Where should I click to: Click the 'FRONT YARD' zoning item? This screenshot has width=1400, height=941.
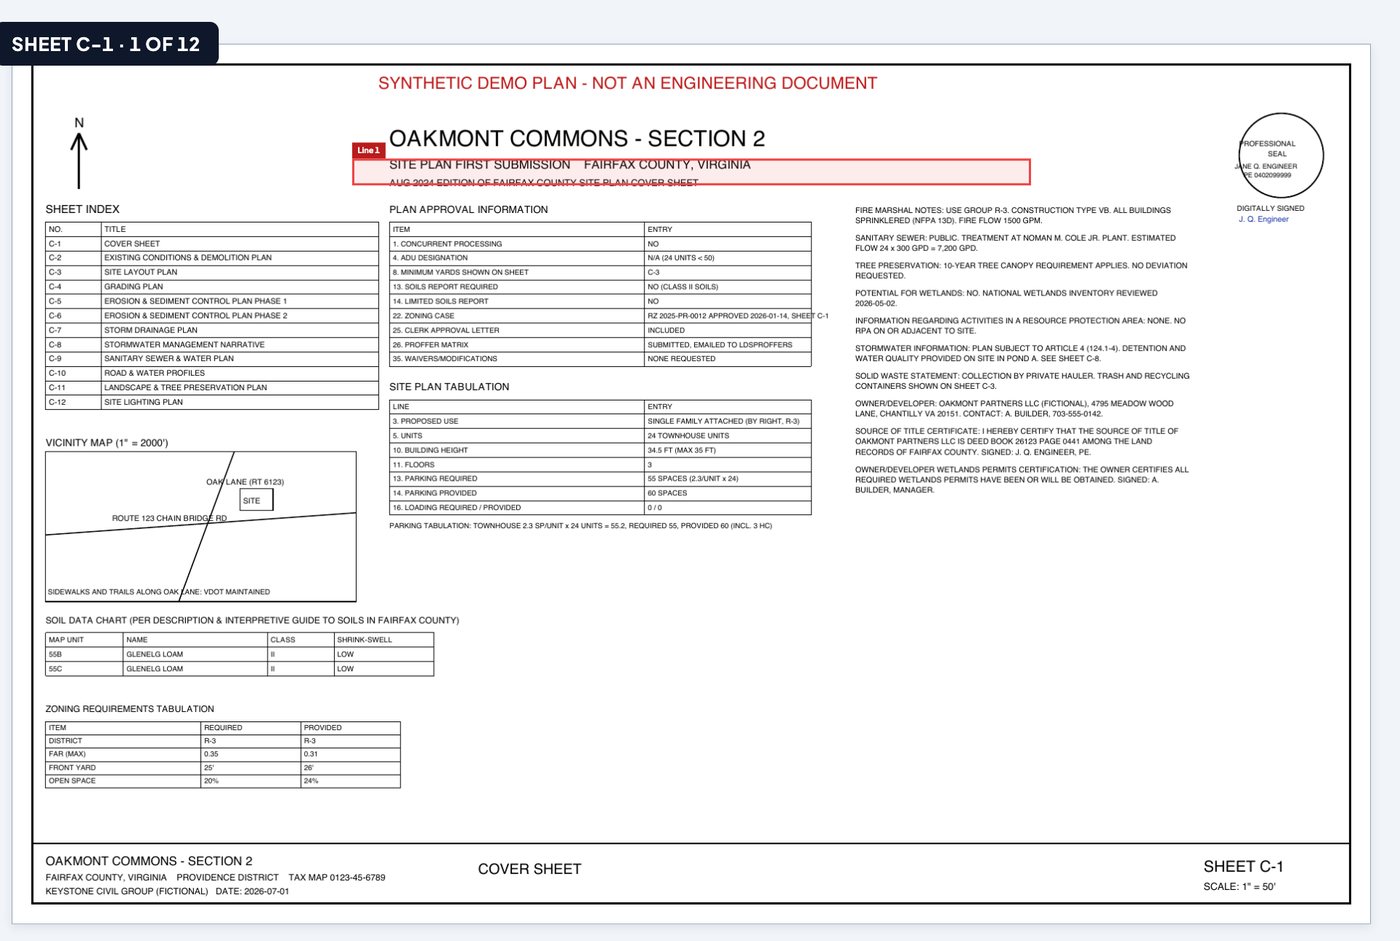pos(72,768)
